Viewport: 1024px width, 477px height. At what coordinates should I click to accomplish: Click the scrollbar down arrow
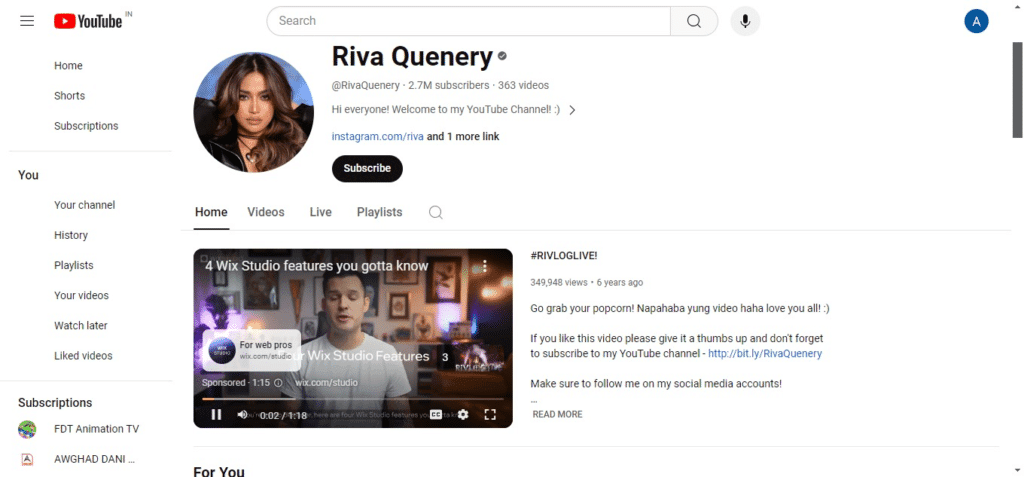tap(1017, 470)
